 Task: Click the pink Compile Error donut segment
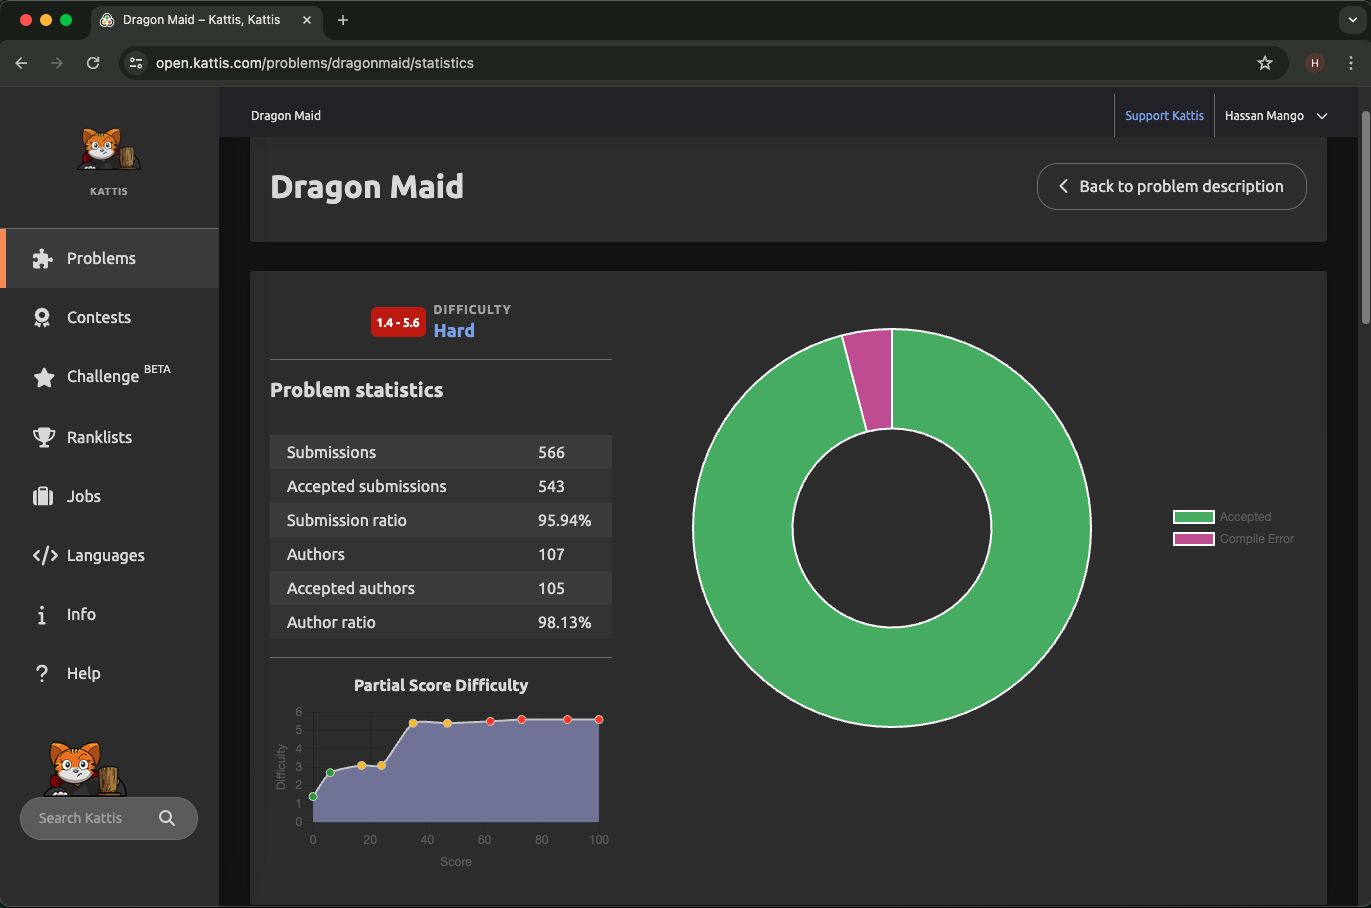coord(871,380)
